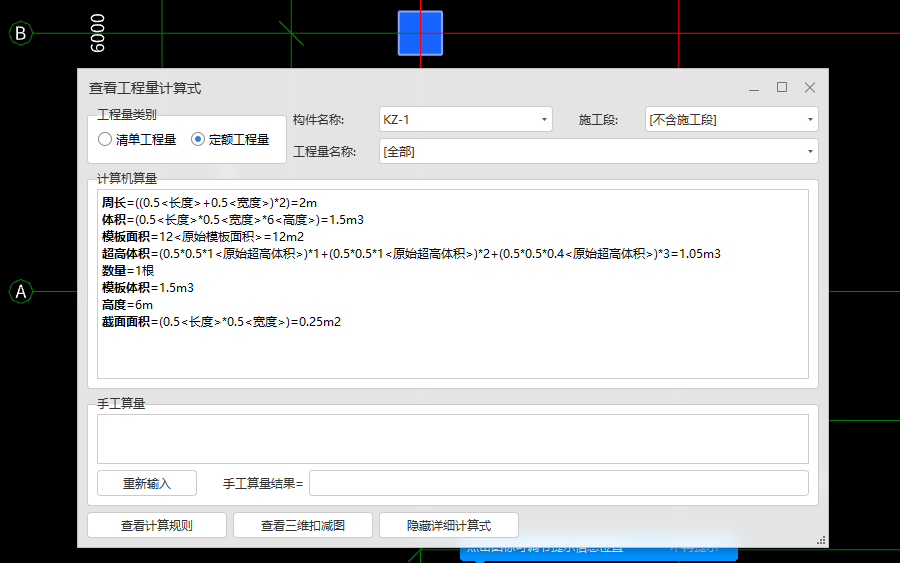900x563 pixels.
Task: Maximize the 查看工程量计算式 dialog
Action: click(x=782, y=87)
